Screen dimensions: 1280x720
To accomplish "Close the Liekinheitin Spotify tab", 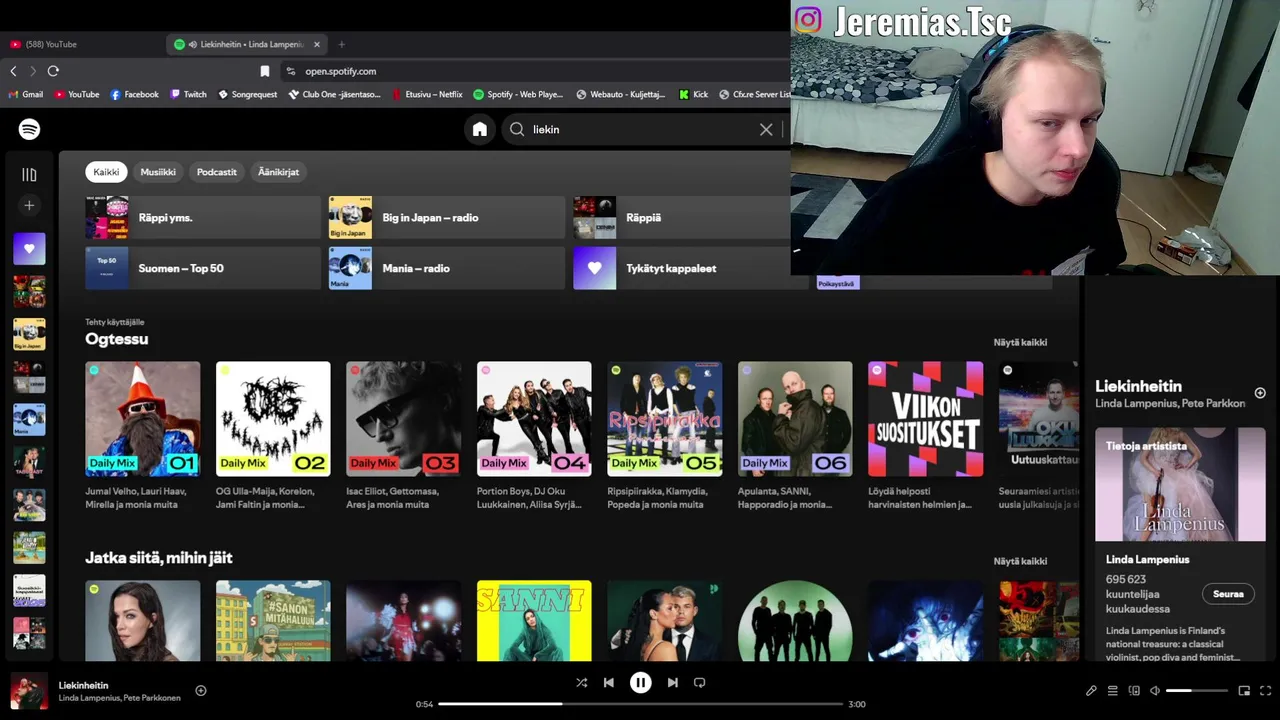I will 317,44.
